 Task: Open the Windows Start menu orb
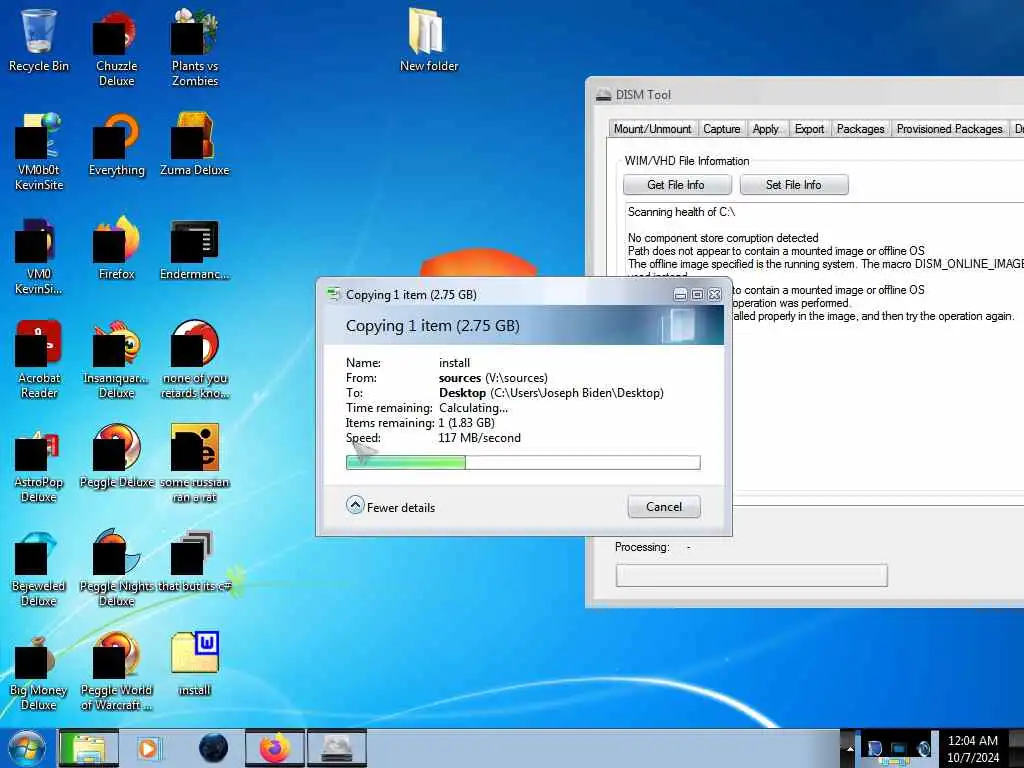pos(27,748)
